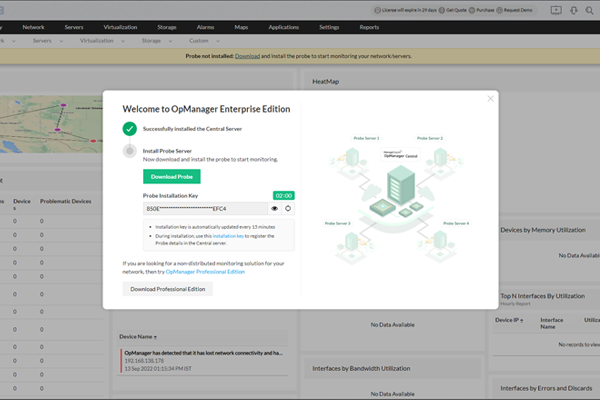Expand the Storage dashboard tab dropdown

[x=170, y=41]
